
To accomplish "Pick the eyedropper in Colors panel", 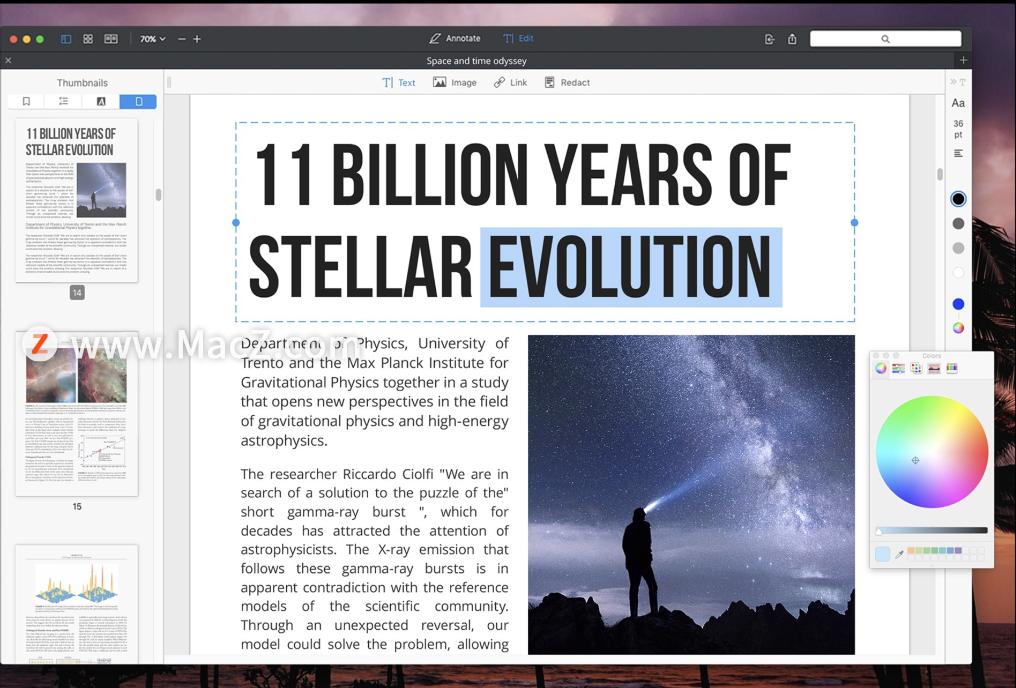I will pos(899,554).
